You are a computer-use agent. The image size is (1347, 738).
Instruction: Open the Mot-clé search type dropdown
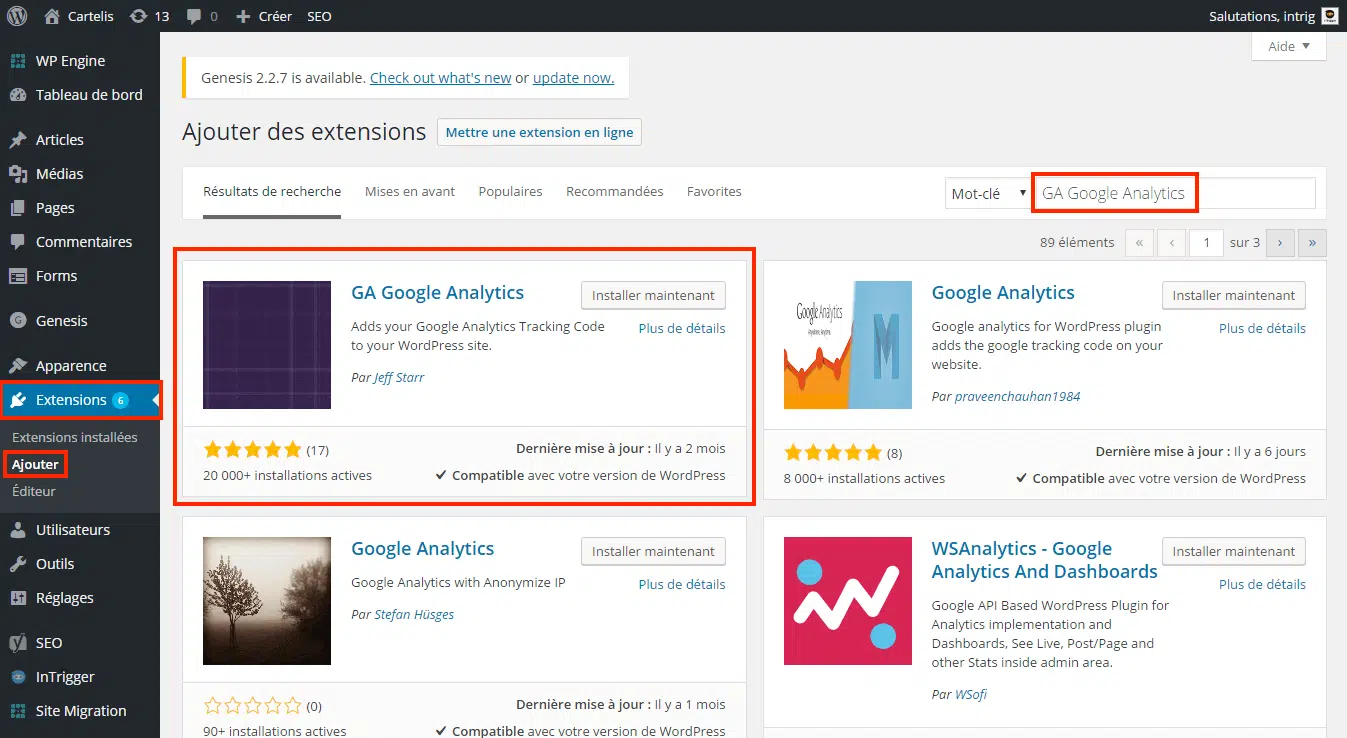click(x=988, y=194)
